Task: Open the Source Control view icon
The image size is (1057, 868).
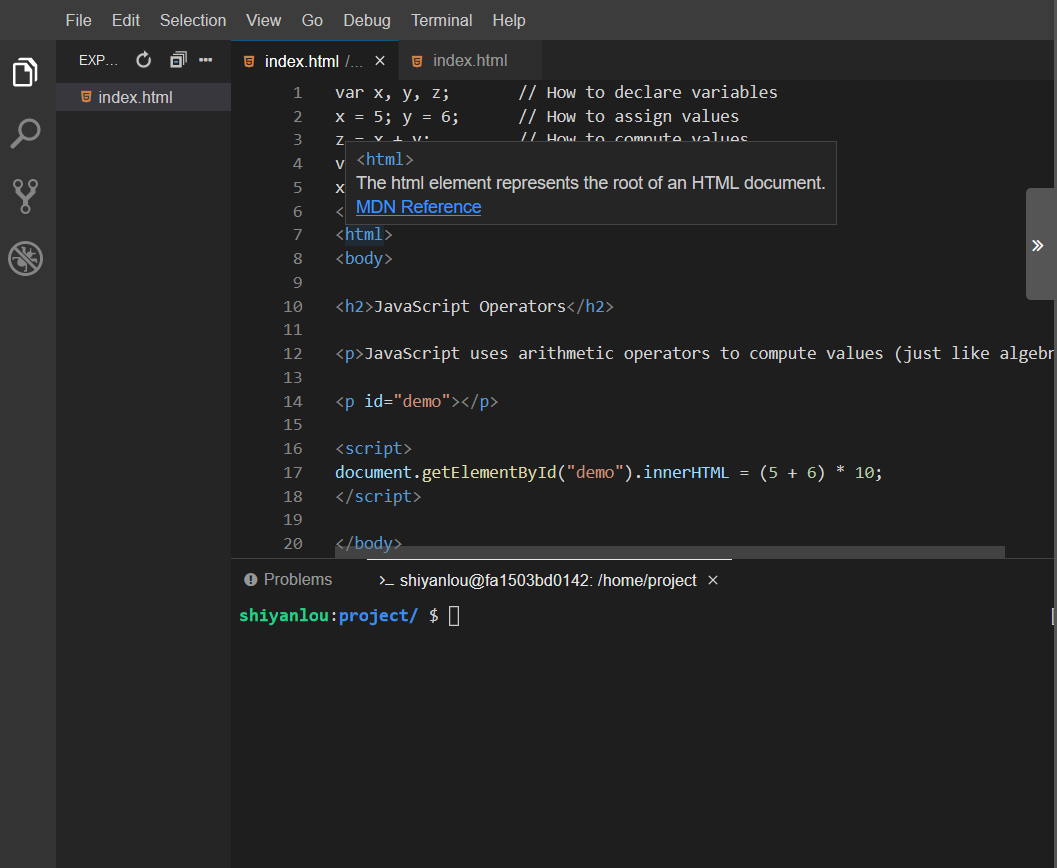Action: (x=25, y=196)
